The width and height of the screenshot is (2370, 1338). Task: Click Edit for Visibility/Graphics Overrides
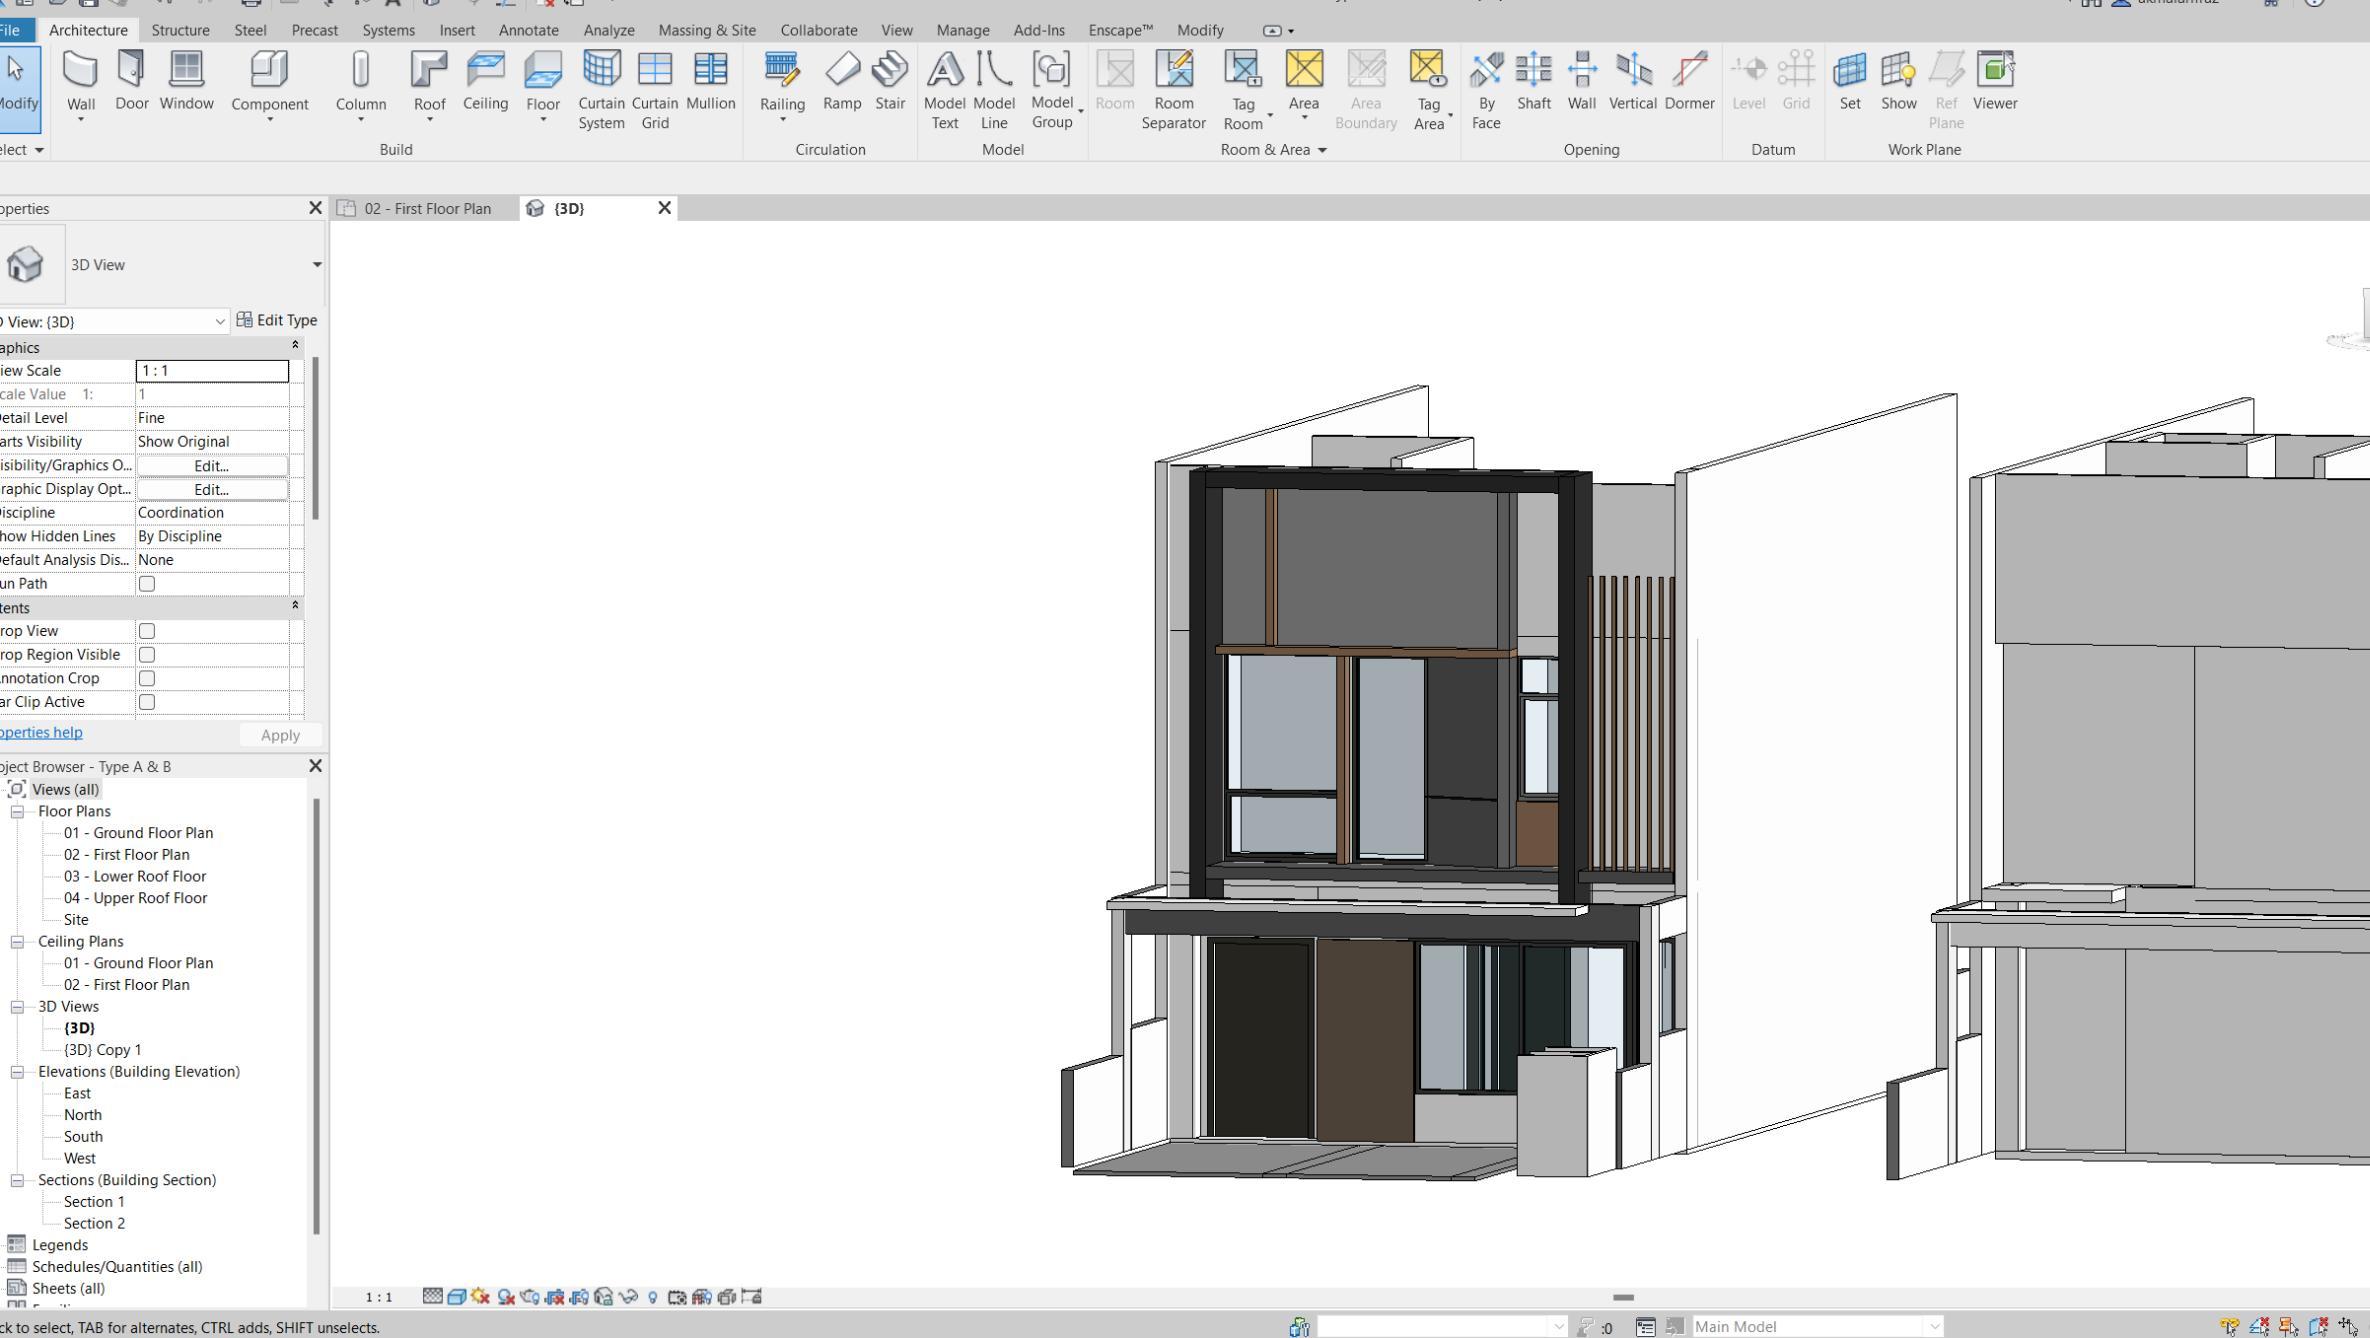point(211,466)
